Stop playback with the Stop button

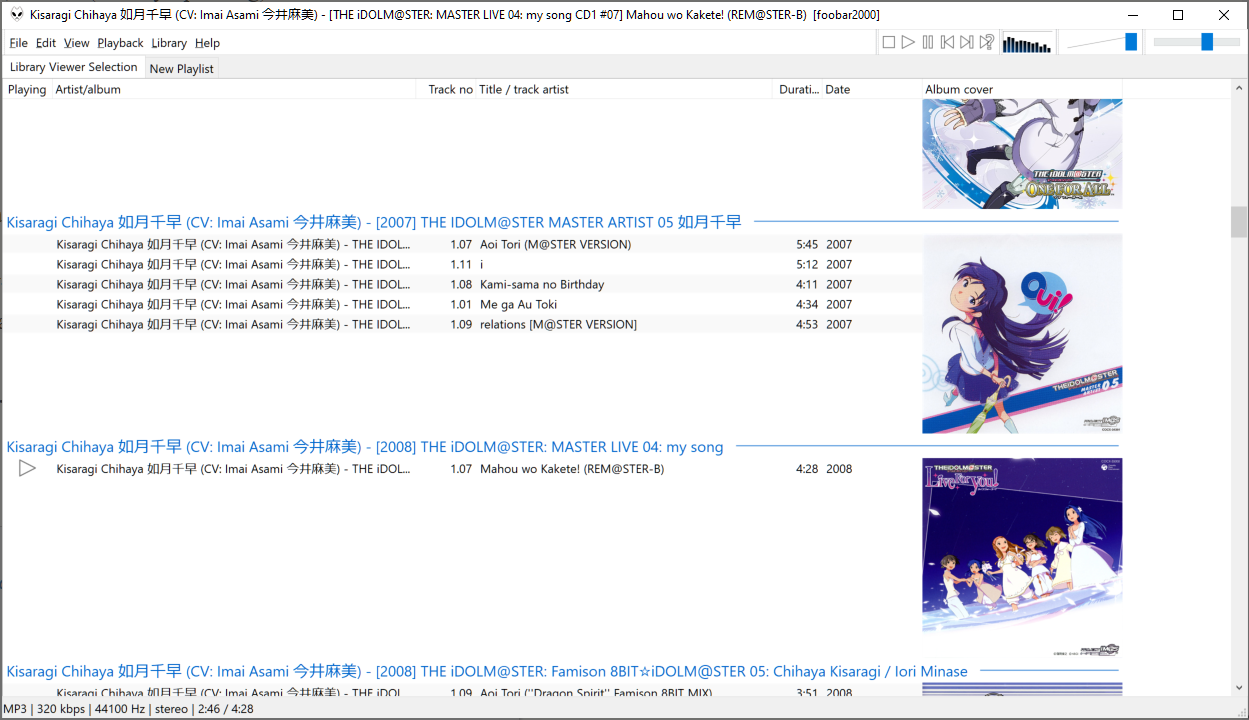point(888,42)
